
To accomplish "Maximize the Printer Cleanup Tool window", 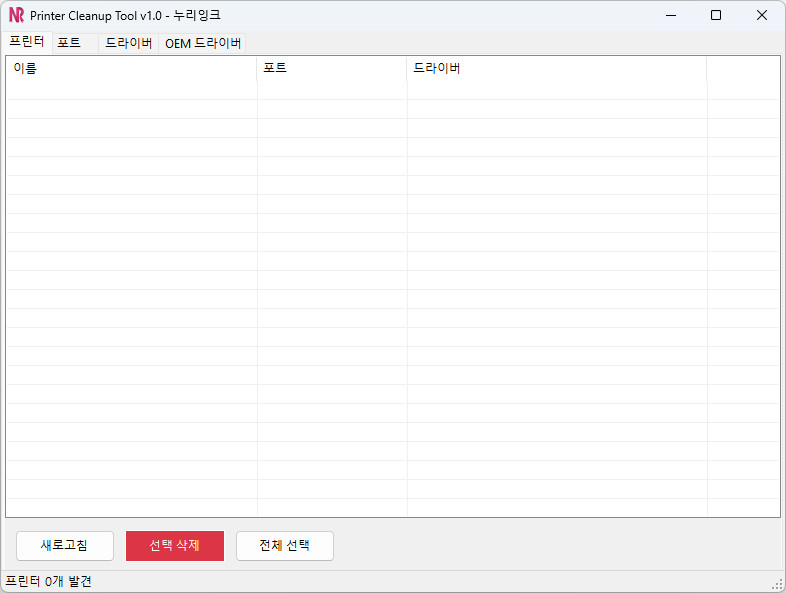I will click(x=715, y=15).
